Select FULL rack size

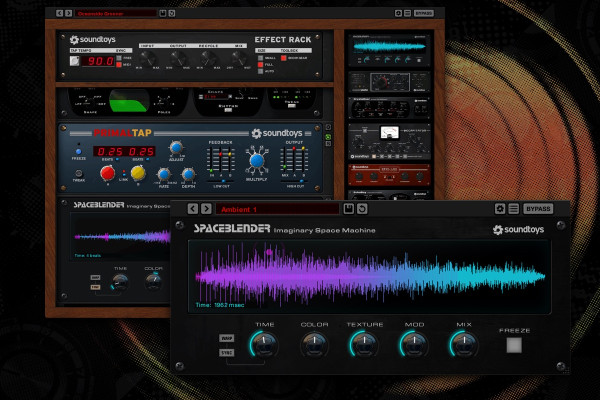(261, 65)
